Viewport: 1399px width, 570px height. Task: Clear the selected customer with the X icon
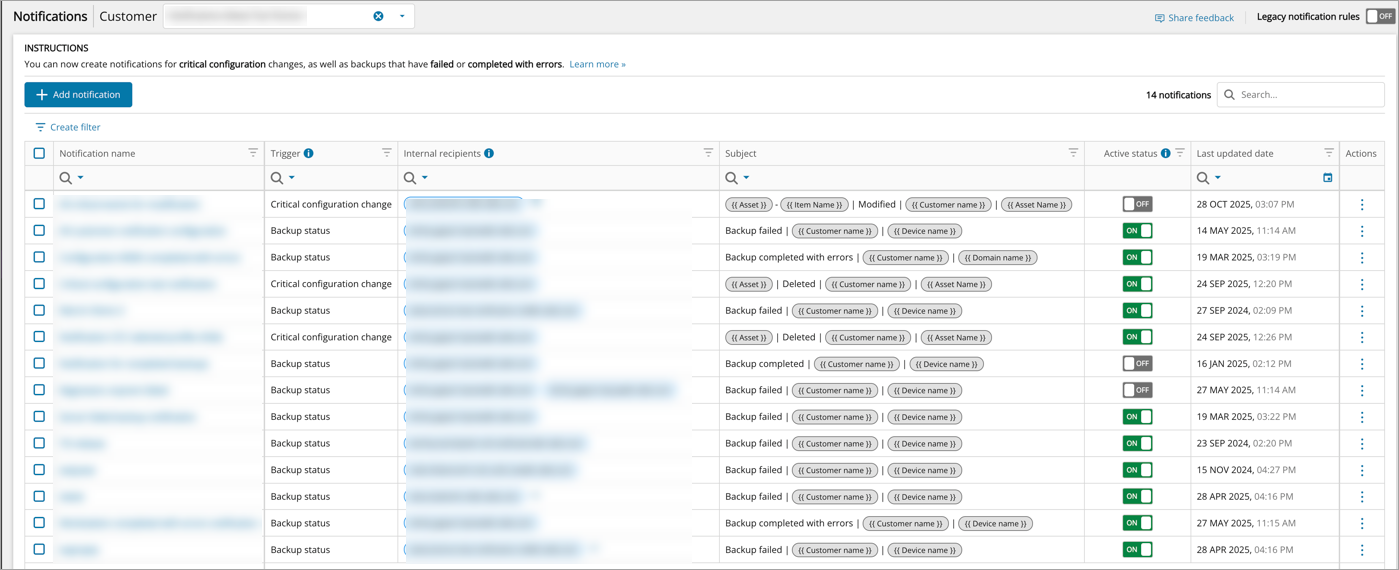pyautogui.click(x=378, y=16)
